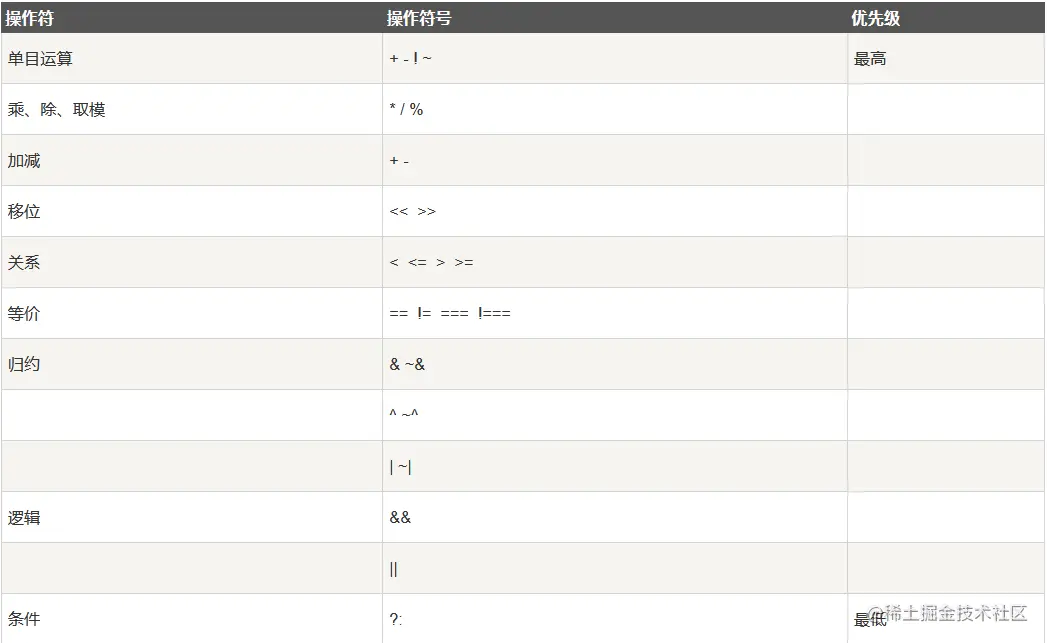Click the 操作符 column header
The width and height of the screenshot is (1047, 643).
(x=29, y=18)
